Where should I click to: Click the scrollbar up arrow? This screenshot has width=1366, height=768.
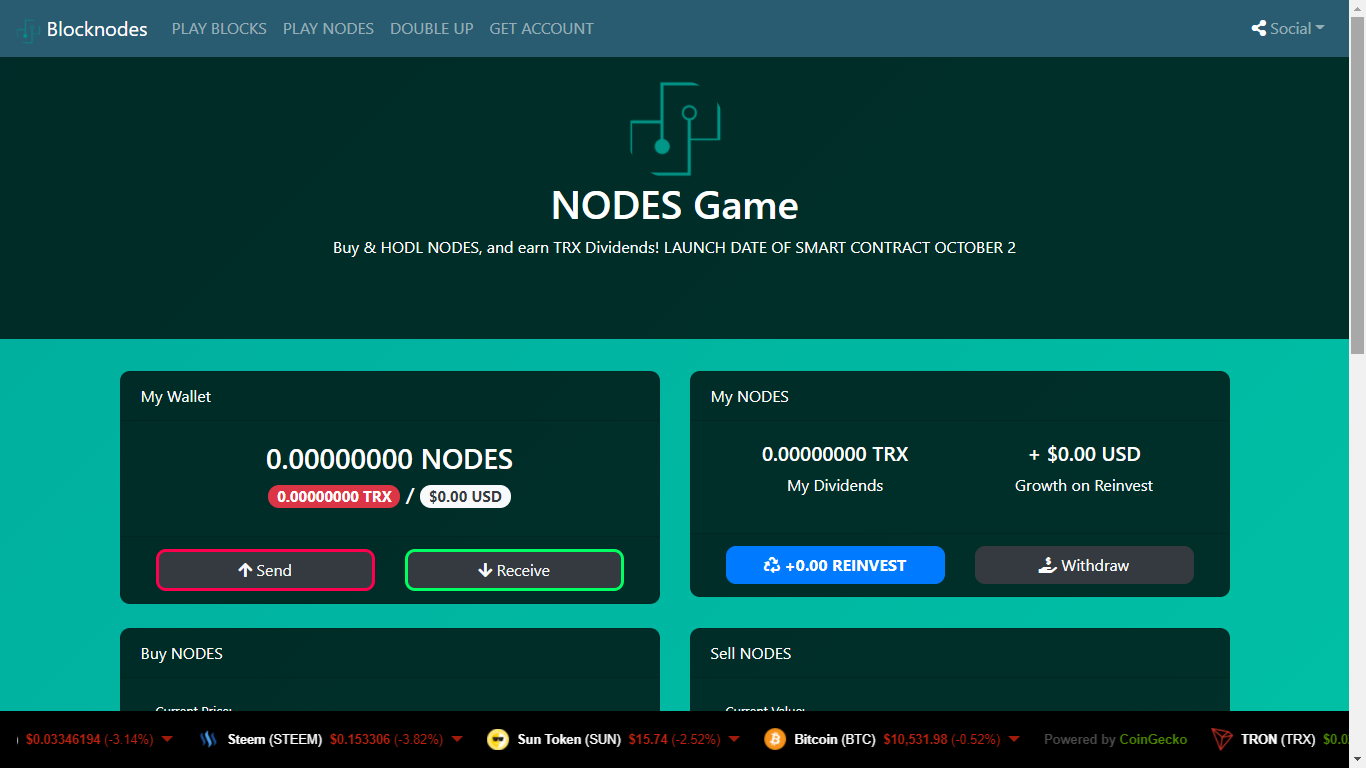(1358, 8)
